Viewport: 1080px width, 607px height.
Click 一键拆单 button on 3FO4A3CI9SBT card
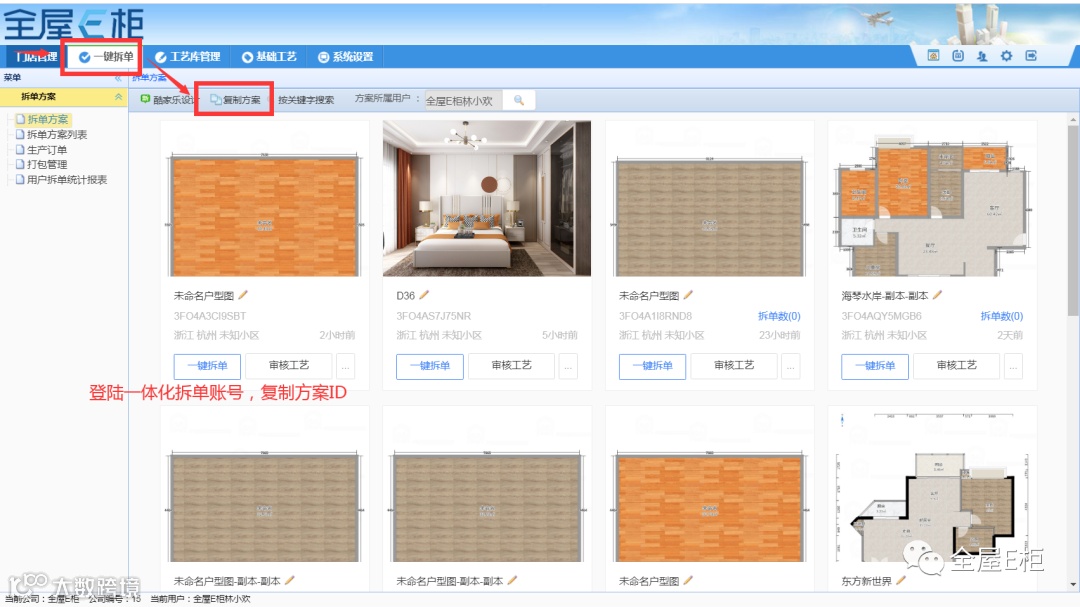207,366
